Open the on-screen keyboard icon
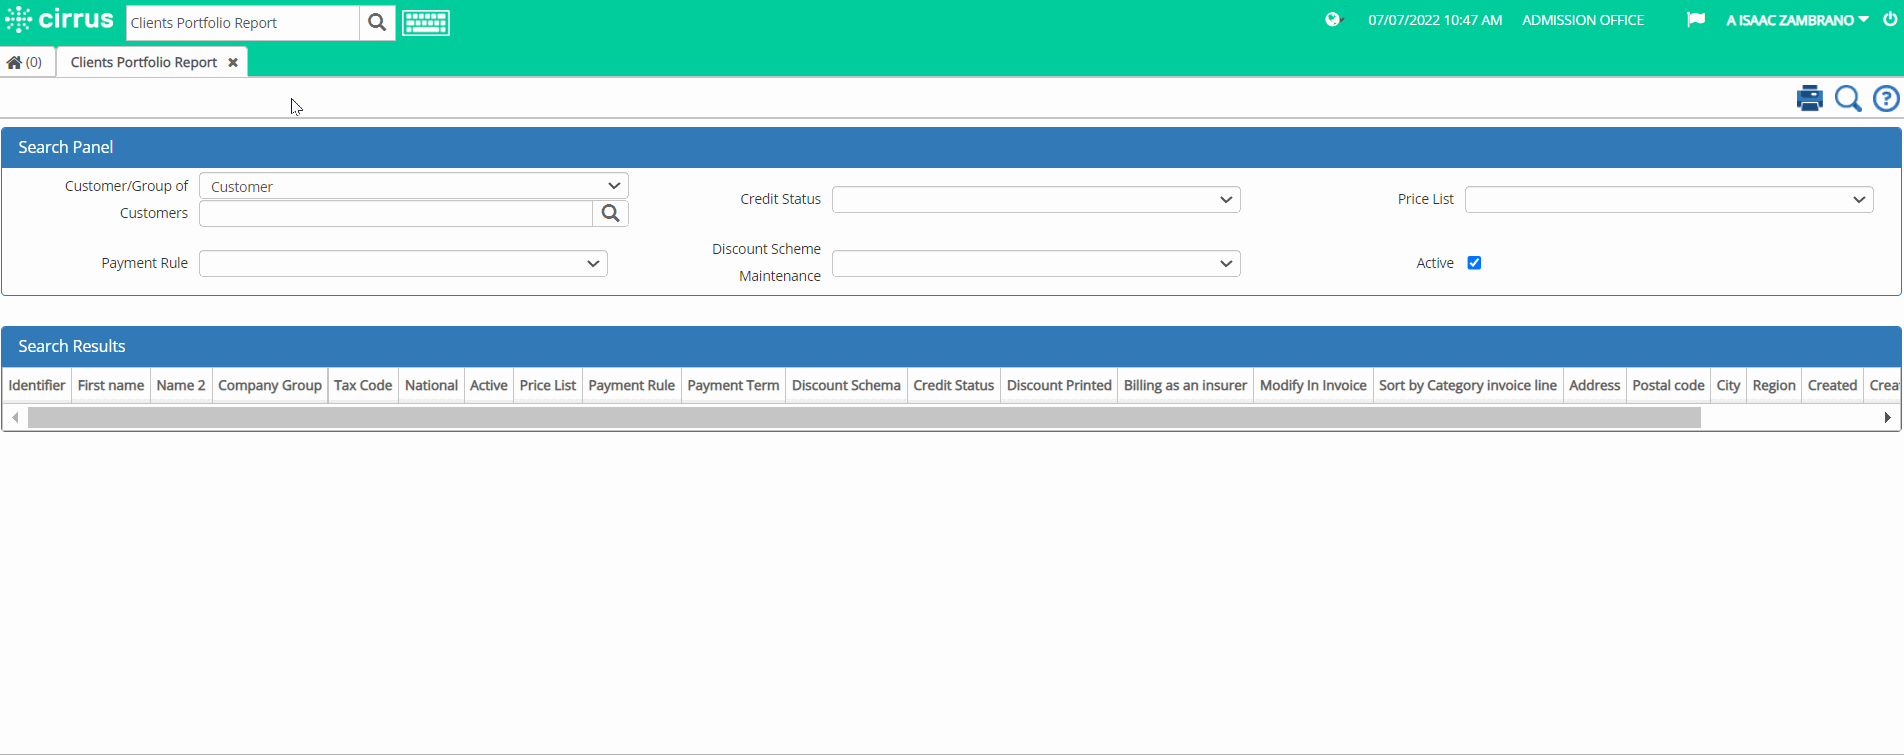Image resolution: width=1904 pixels, height=755 pixels. [426, 23]
